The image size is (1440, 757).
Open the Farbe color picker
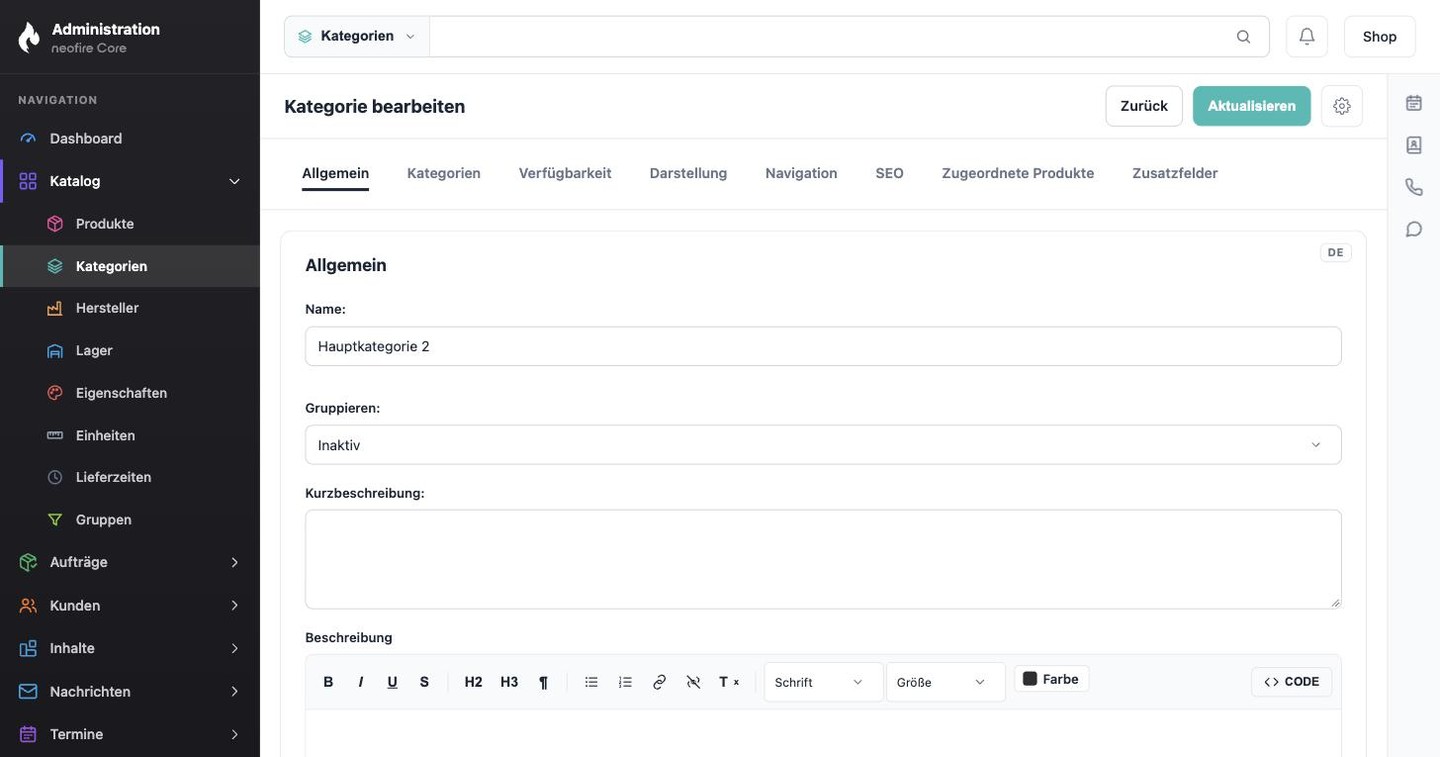coord(1051,679)
